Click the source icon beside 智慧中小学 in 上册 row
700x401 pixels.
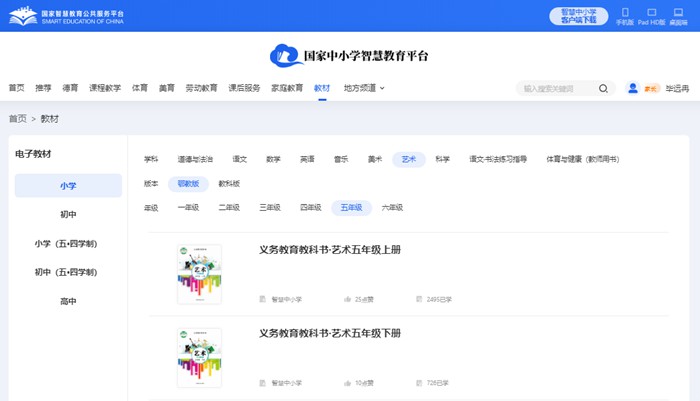[262, 299]
